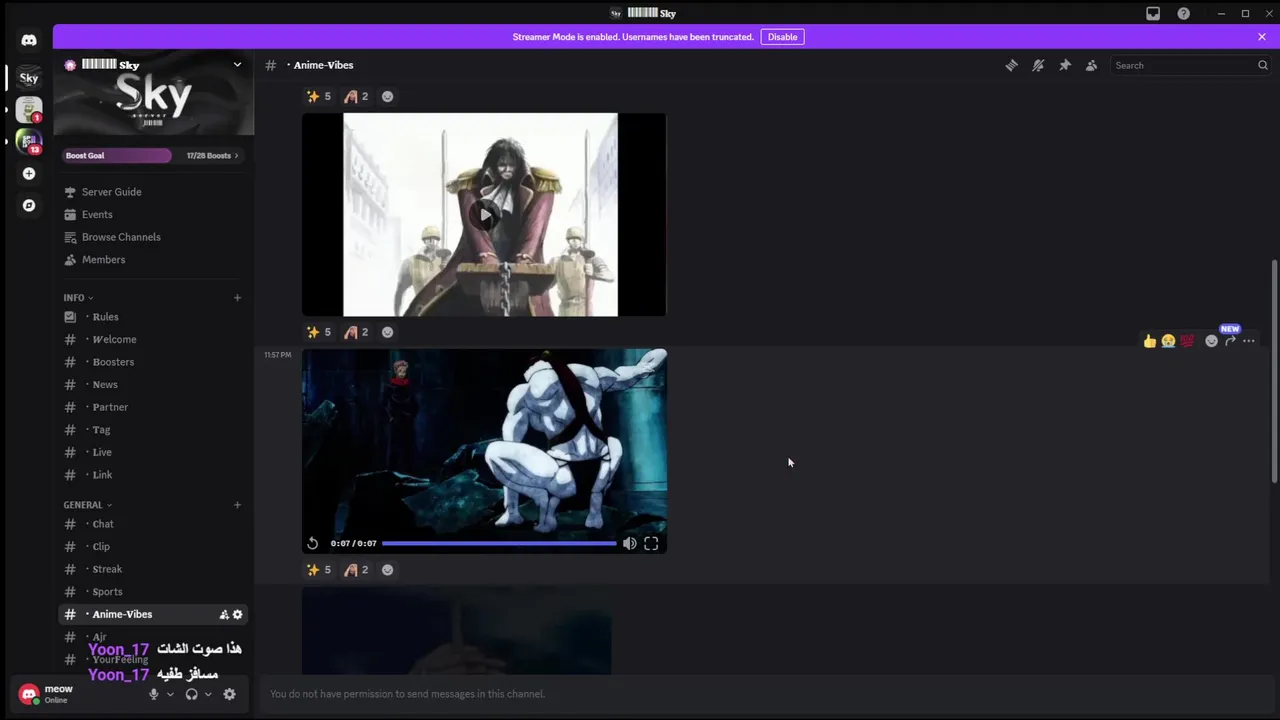Toggle the member list visibility

click(1091, 65)
